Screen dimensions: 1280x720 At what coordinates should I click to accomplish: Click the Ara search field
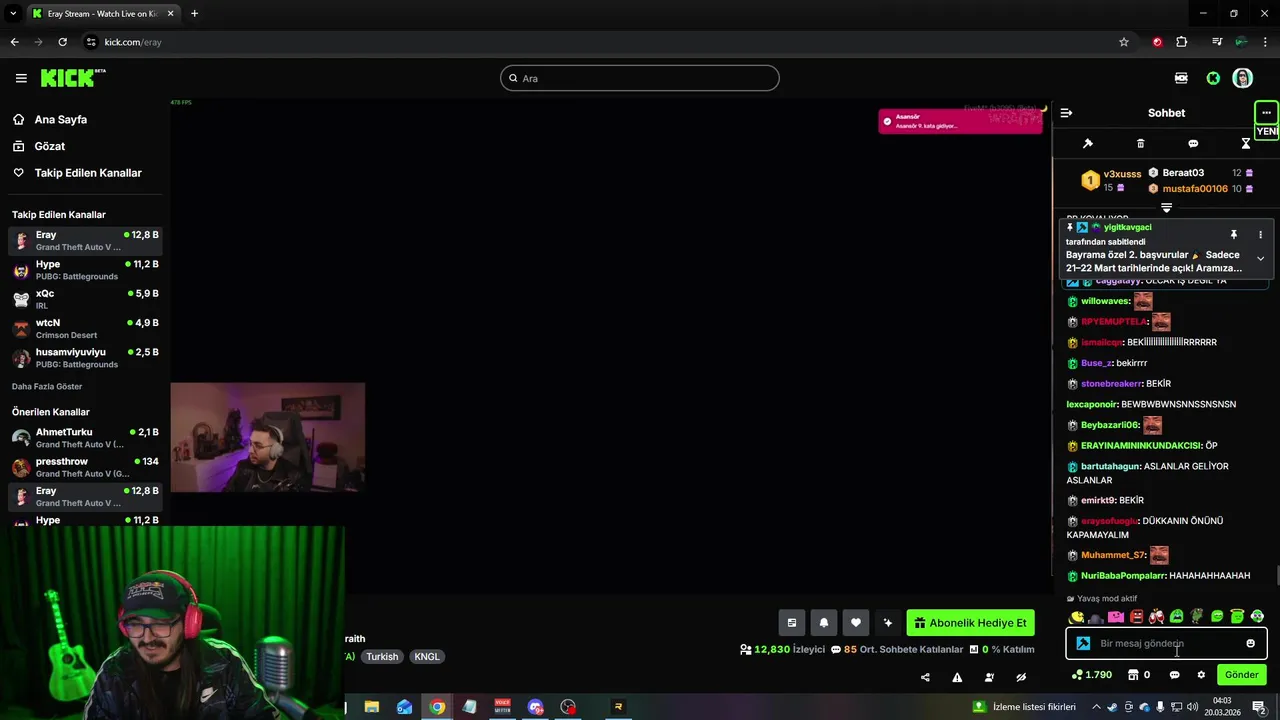(640, 78)
